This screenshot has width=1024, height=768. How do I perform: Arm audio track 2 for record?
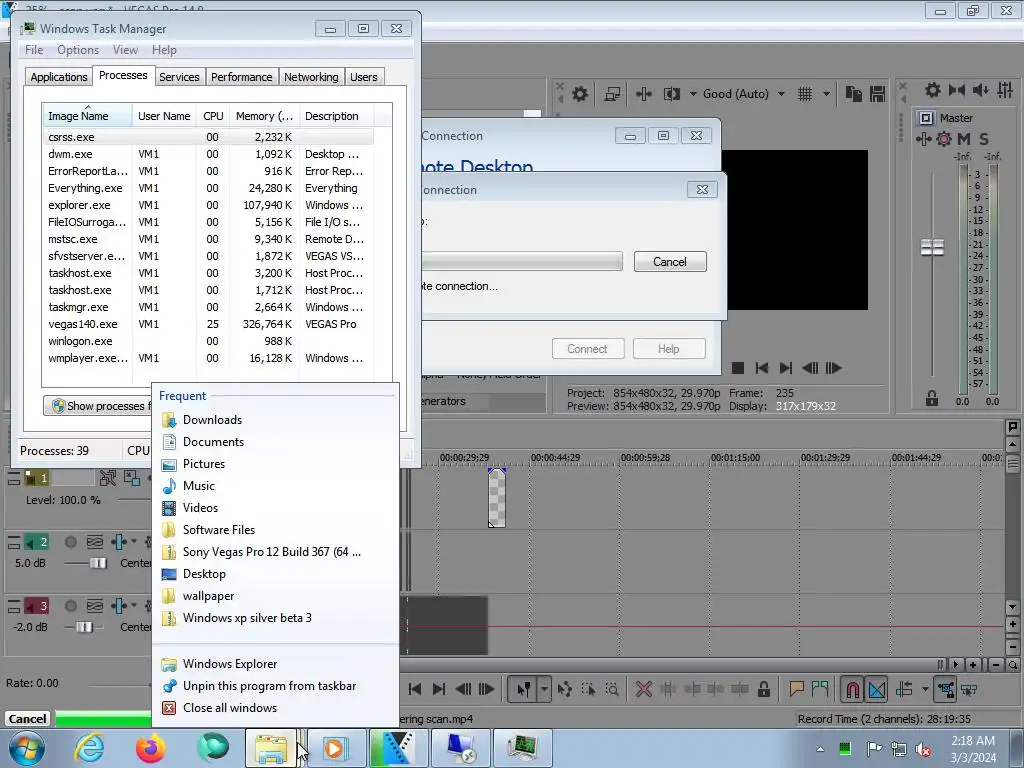tap(71, 542)
